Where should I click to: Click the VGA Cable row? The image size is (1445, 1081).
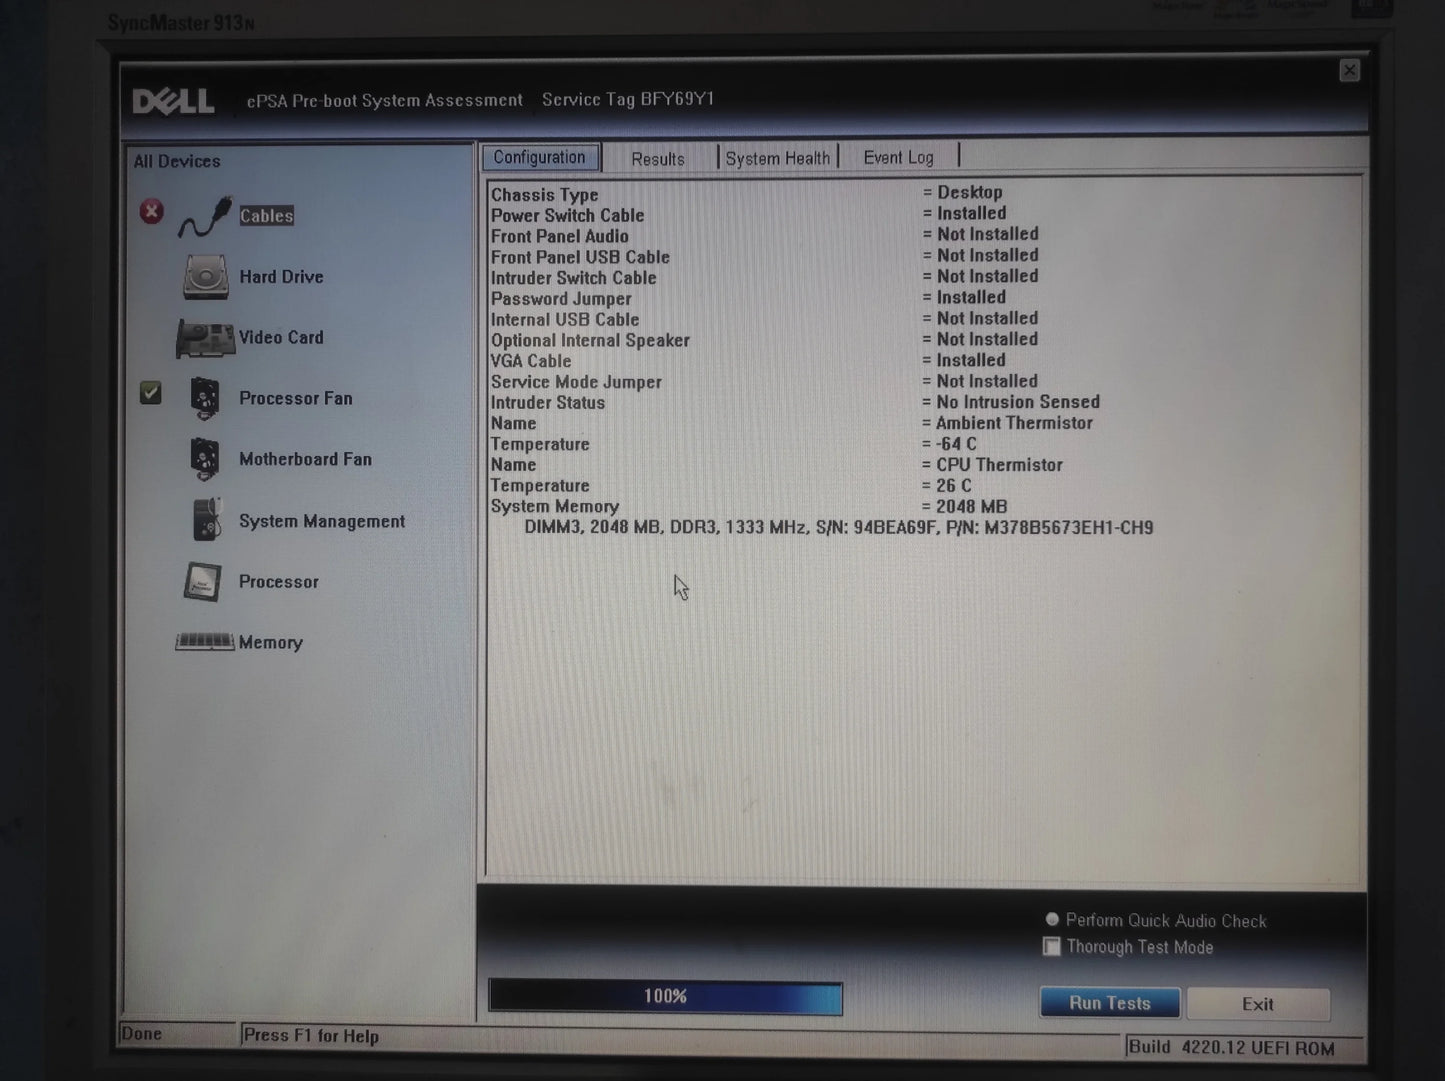[749, 361]
